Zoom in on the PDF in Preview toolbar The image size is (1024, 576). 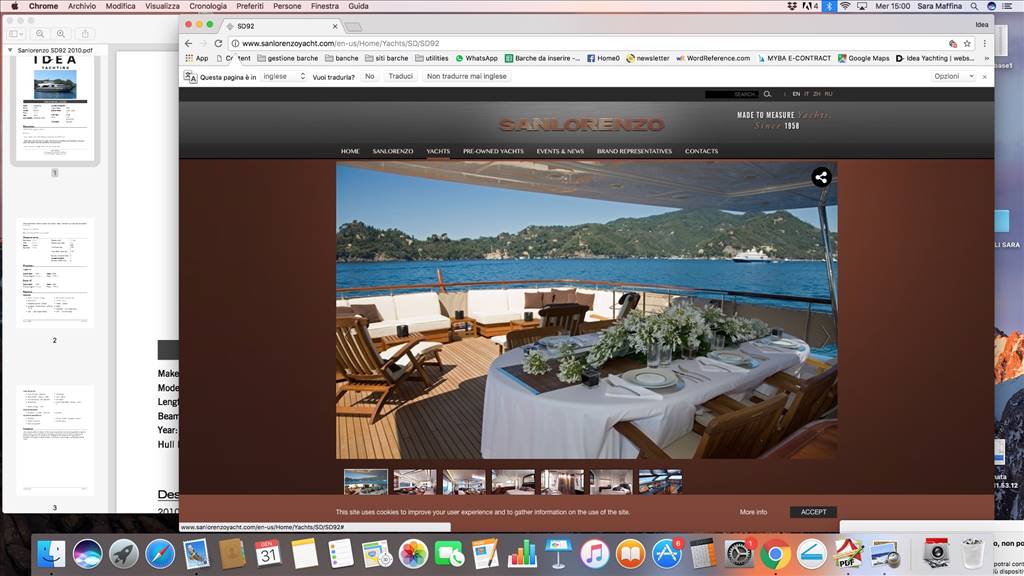pyautogui.click(x=61, y=33)
